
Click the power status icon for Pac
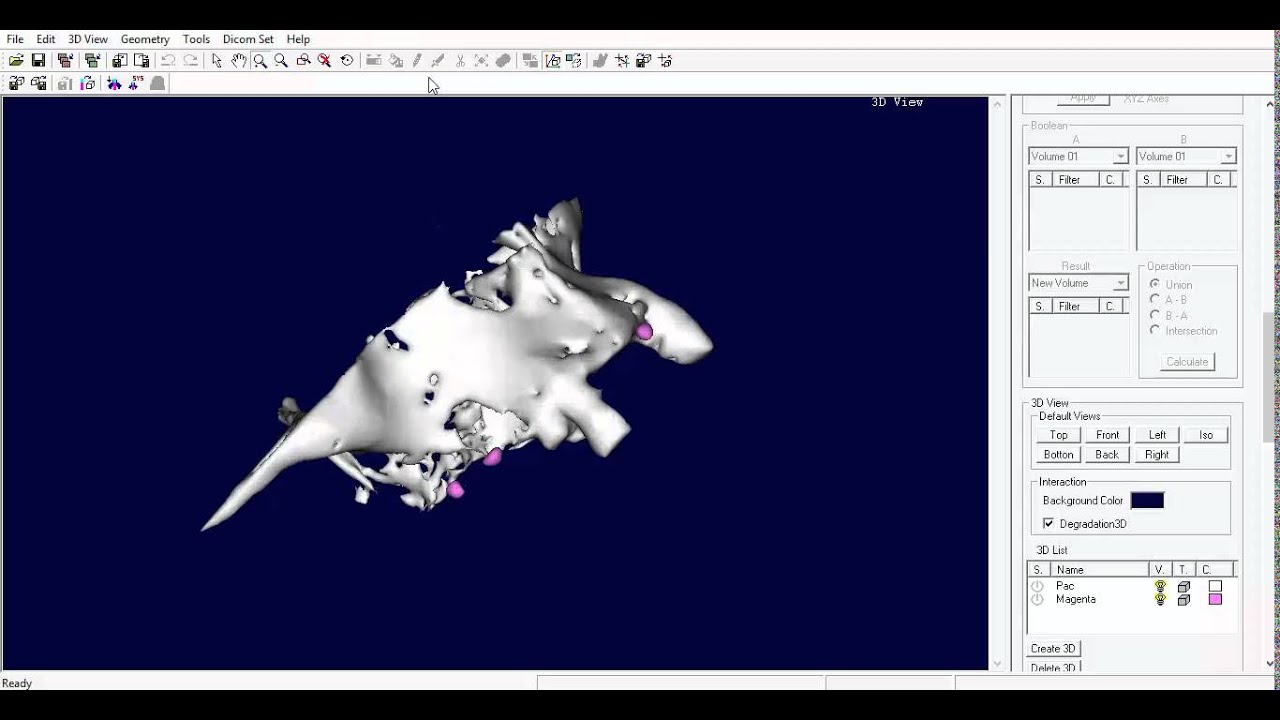tap(1037, 587)
